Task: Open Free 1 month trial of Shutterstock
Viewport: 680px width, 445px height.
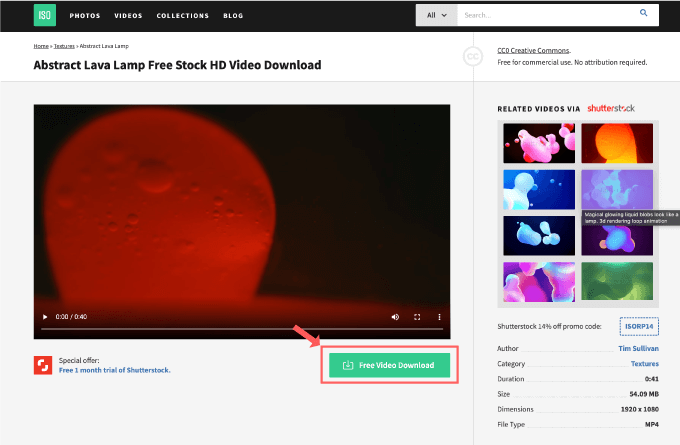Action: pos(114,370)
